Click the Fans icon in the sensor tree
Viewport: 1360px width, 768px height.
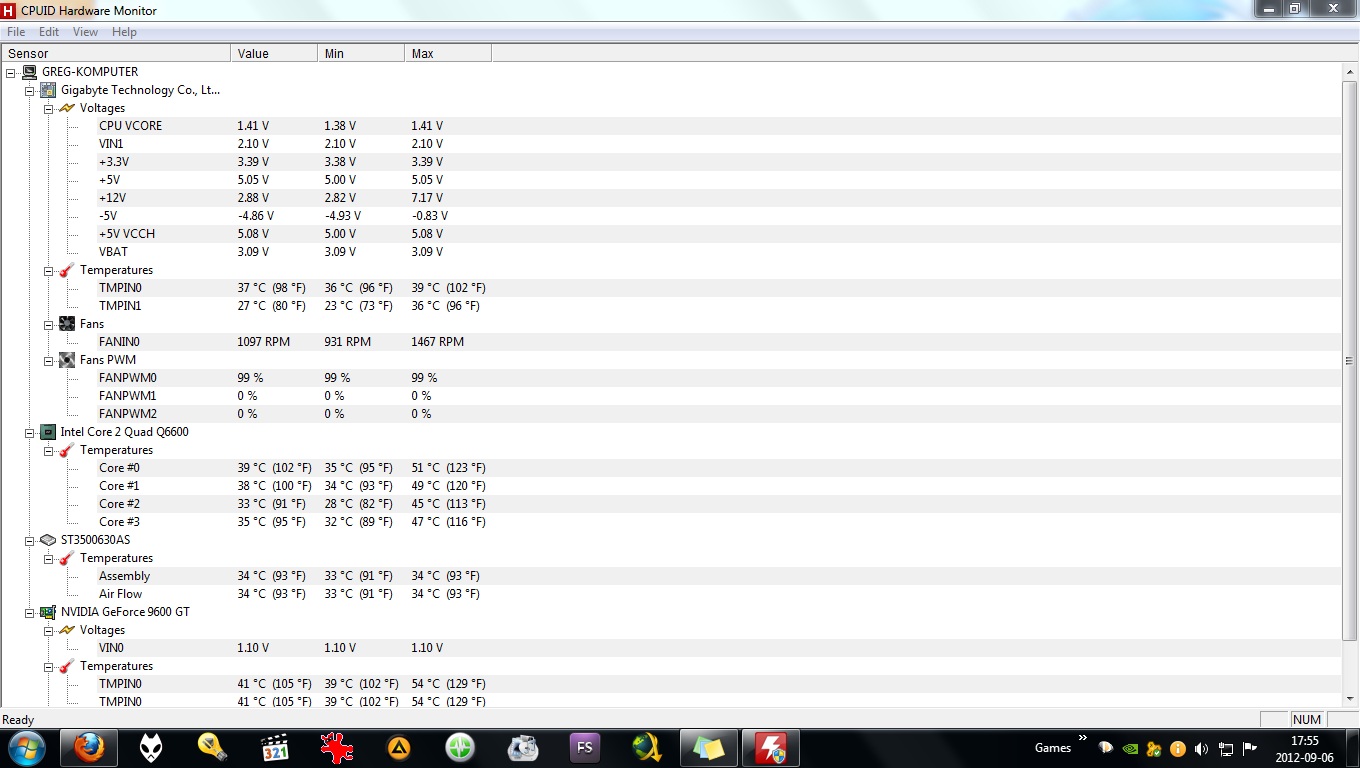pyautogui.click(x=66, y=323)
